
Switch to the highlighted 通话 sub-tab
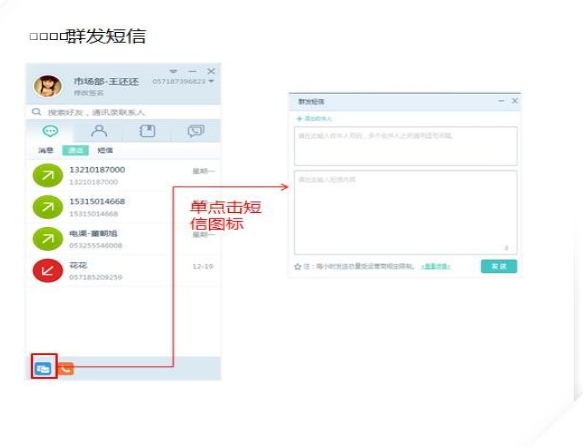pos(75,150)
